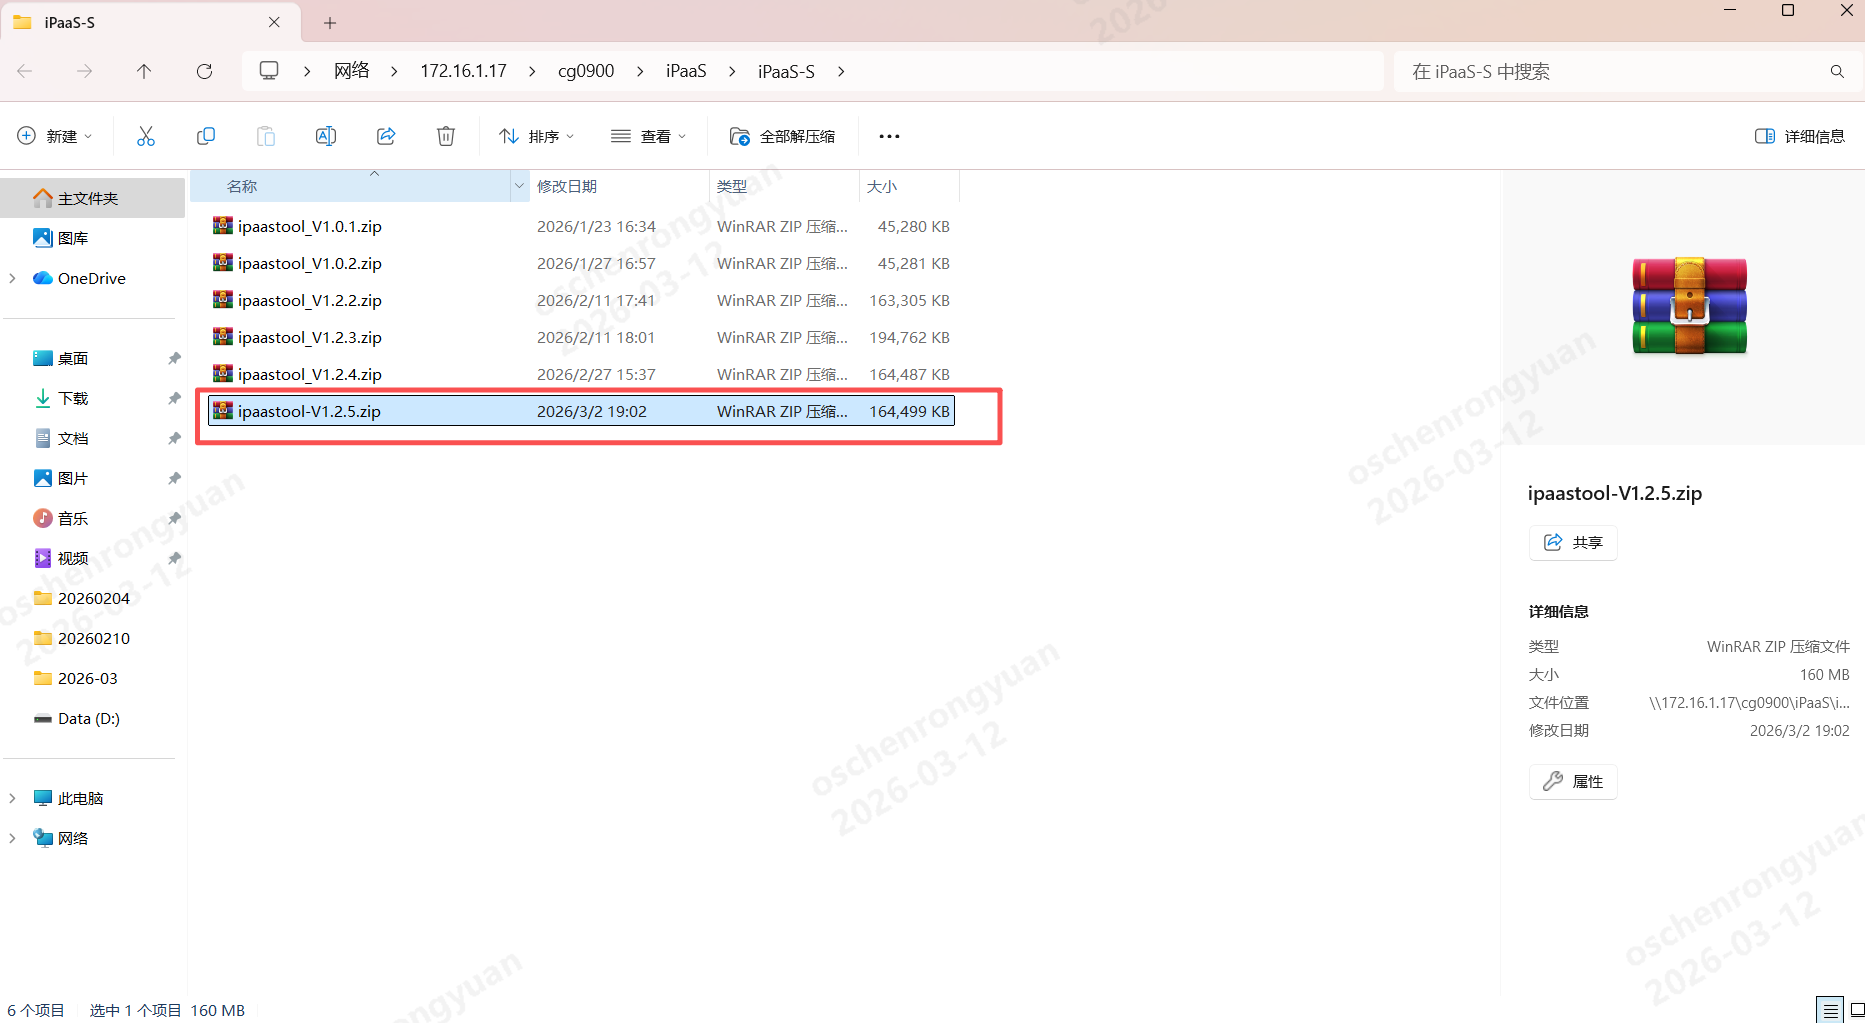Click the Delete trash icon
Screen dimensions: 1865x1023
(446, 136)
